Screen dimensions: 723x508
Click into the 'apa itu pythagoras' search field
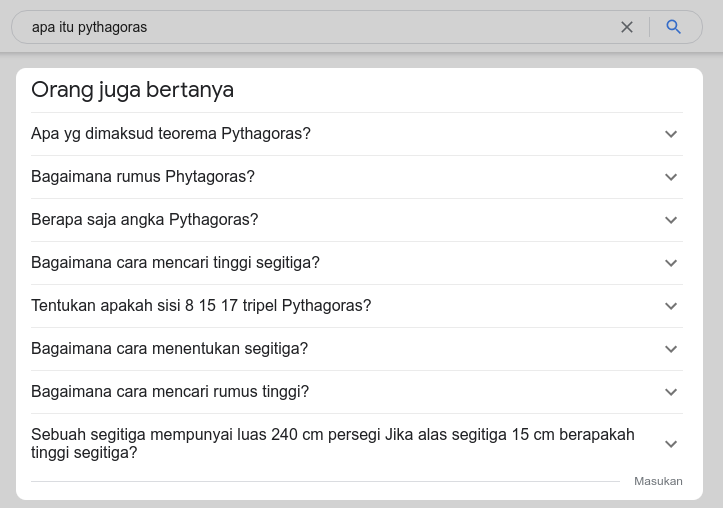(x=300, y=27)
